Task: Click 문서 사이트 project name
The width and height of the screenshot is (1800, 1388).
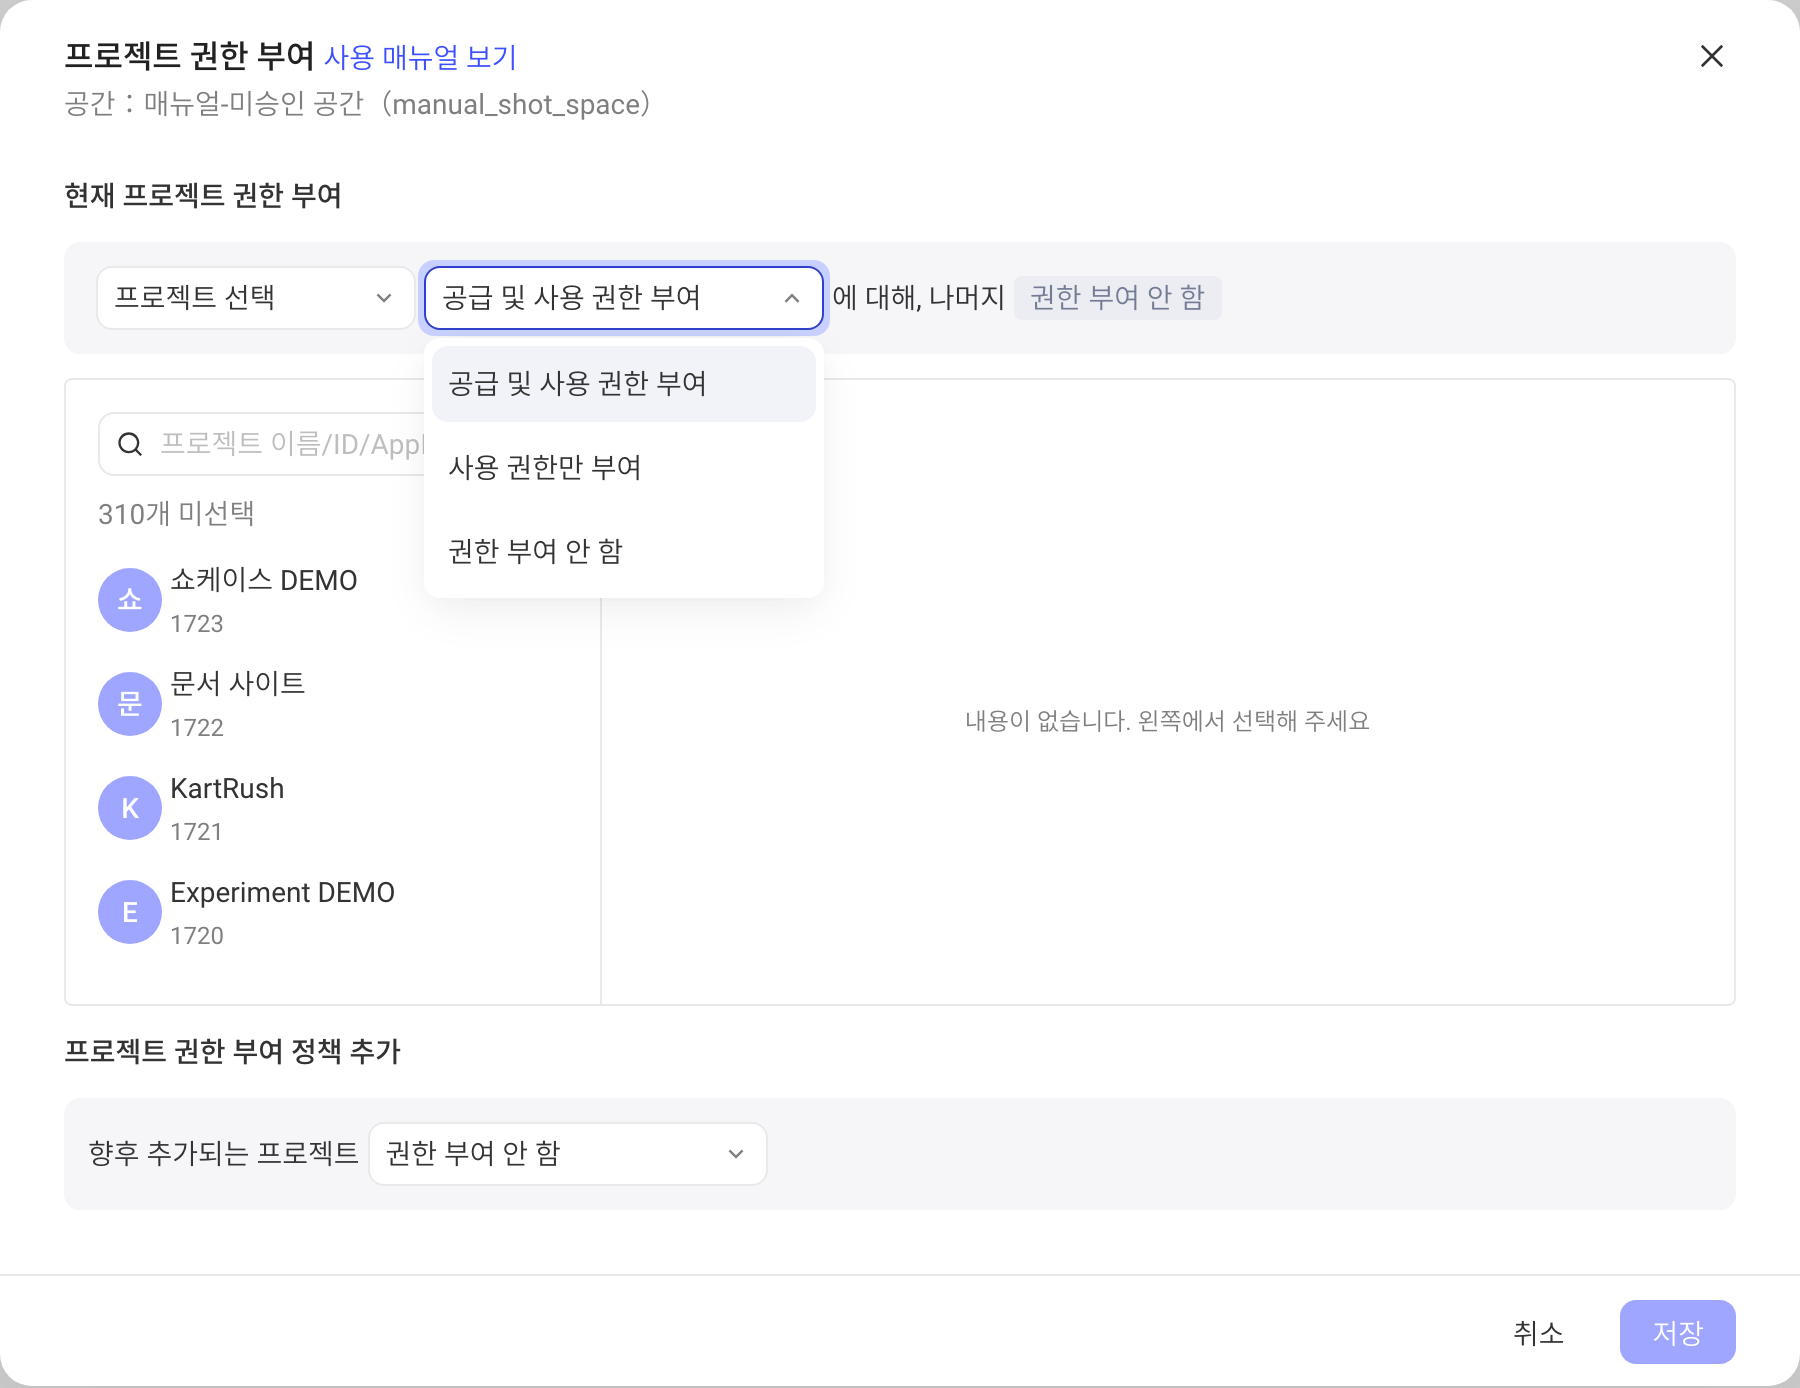Action: [238, 684]
